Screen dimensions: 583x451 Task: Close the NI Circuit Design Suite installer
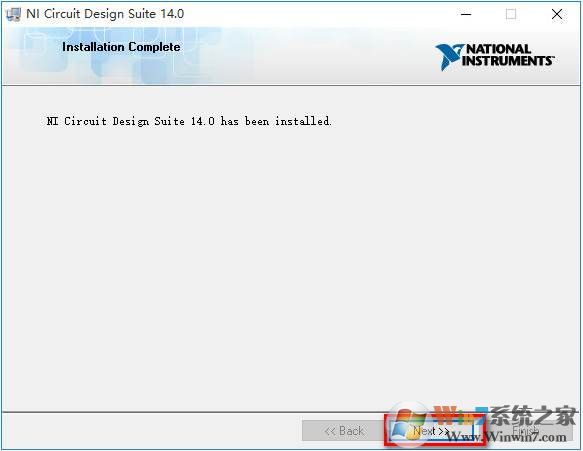[557, 15]
